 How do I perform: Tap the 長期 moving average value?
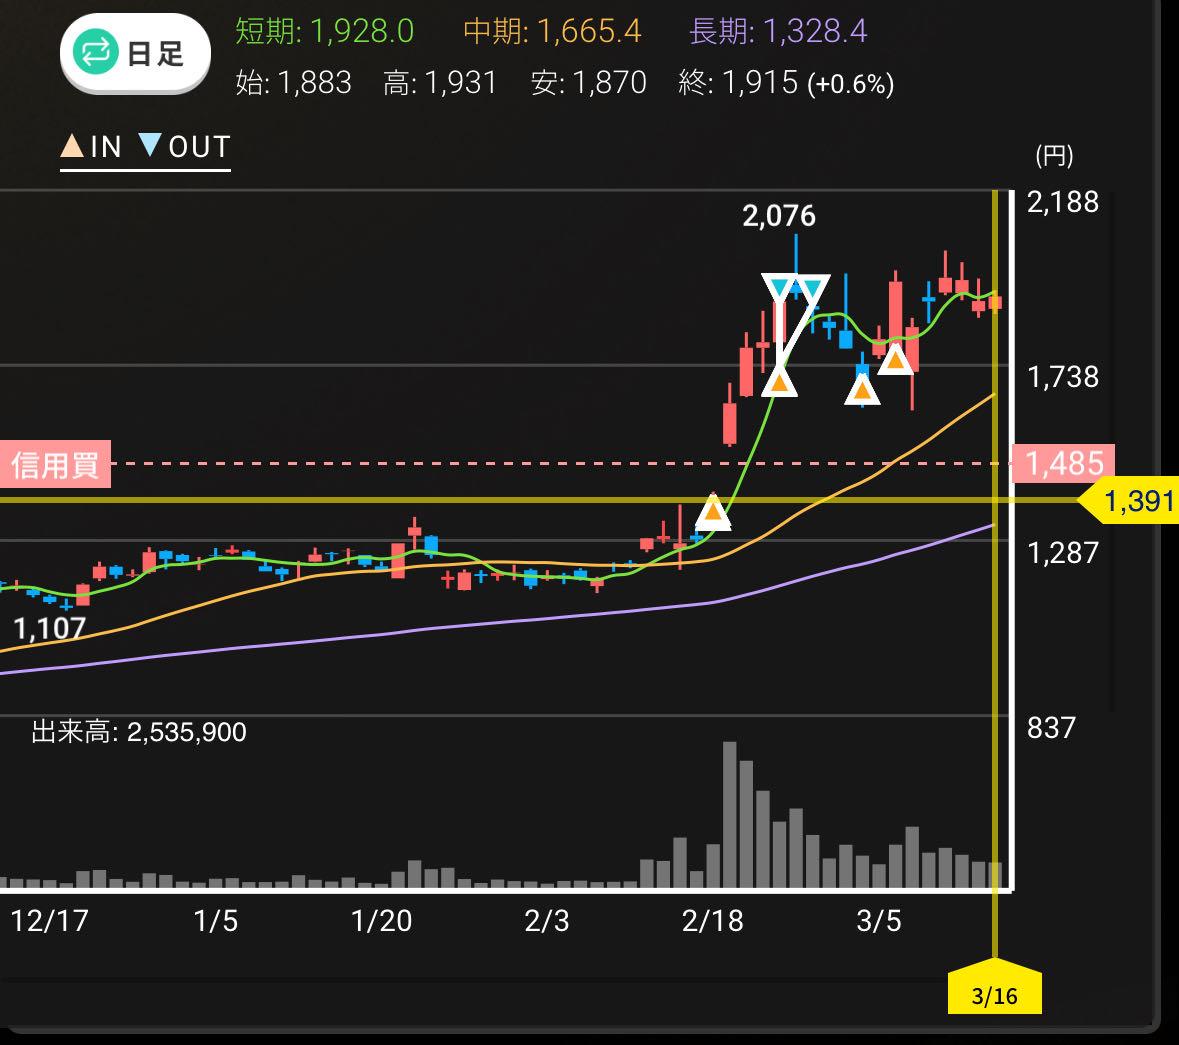(x=778, y=32)
